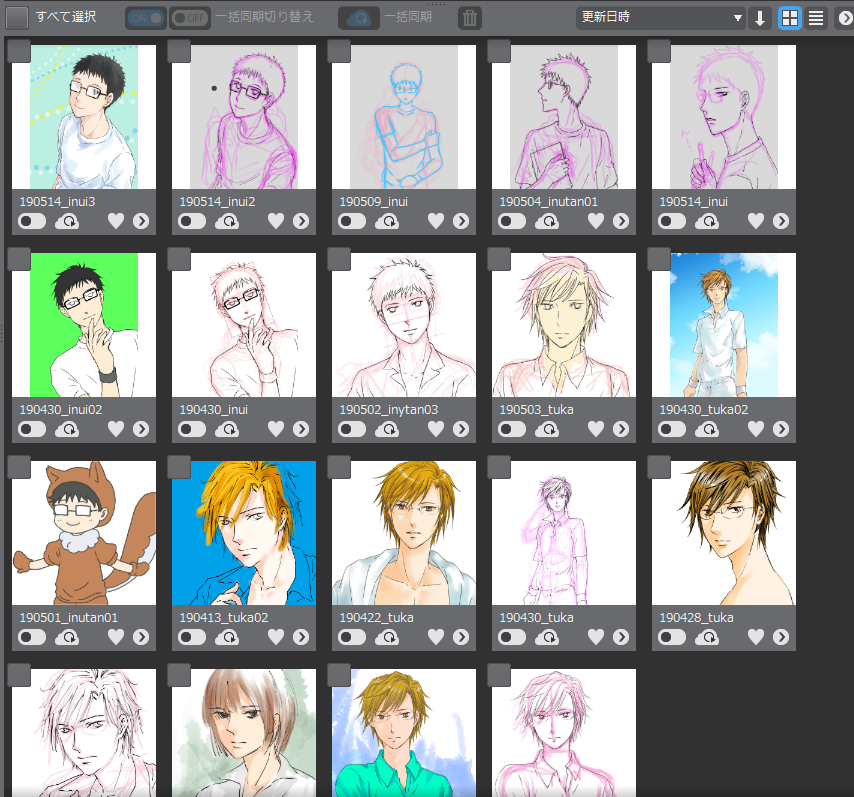Favorite the 190514_inui3 artwork with heart
This screenshot has height=797, width=854.
tap(116, 221)
